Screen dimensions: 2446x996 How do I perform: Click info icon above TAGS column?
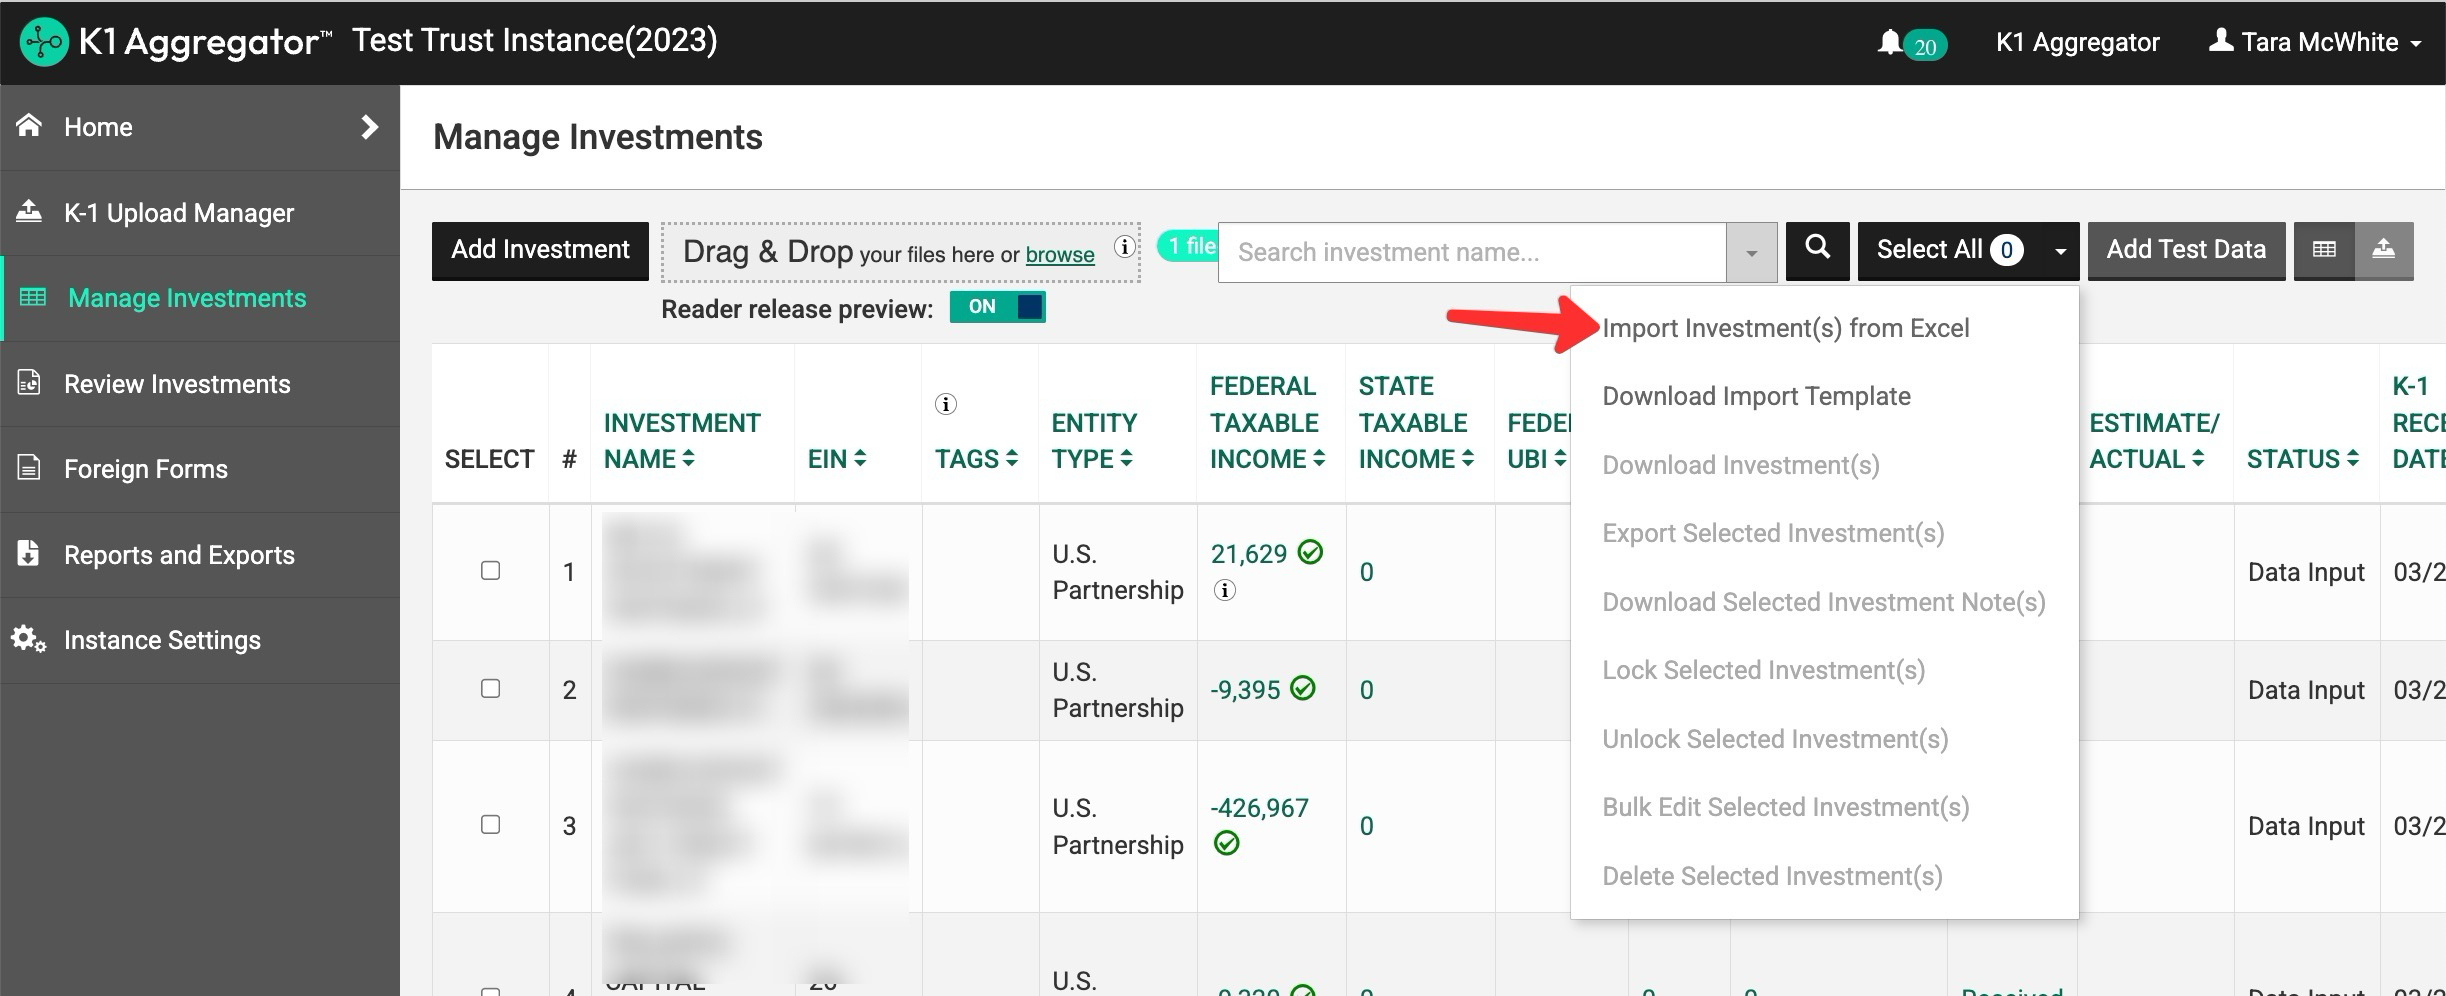pyautogui.click(x=945, y=404)
